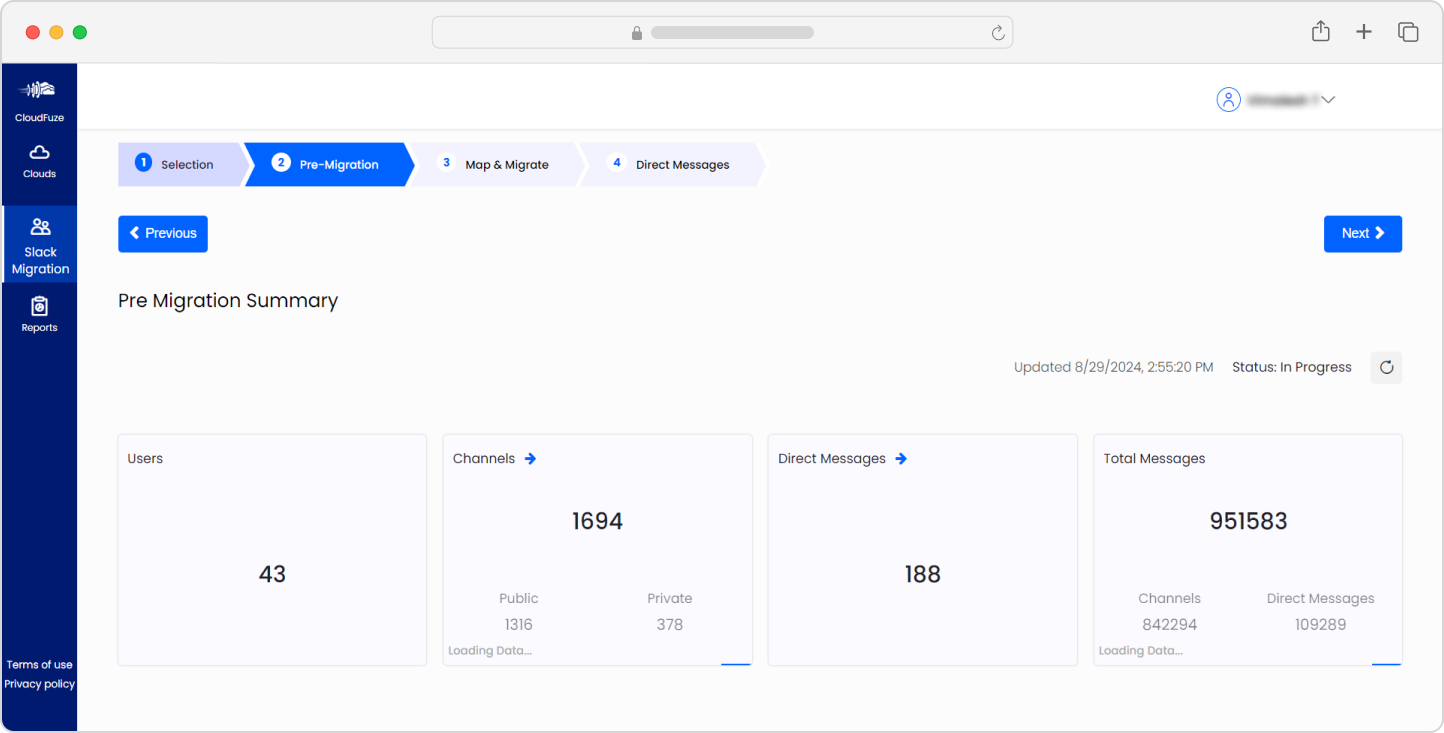Go to step 1 Selection
Screen dimensions: 1444x733
180,165
